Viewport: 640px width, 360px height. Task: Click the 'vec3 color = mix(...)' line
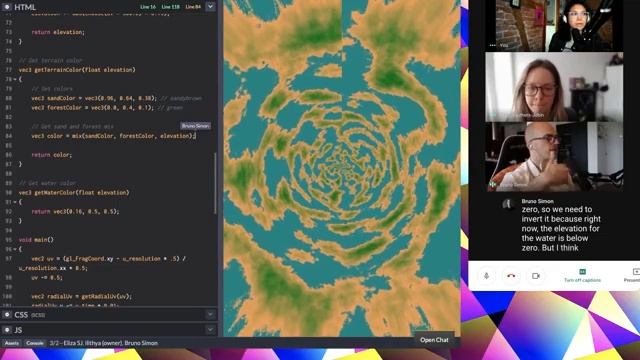pos(114,136)
